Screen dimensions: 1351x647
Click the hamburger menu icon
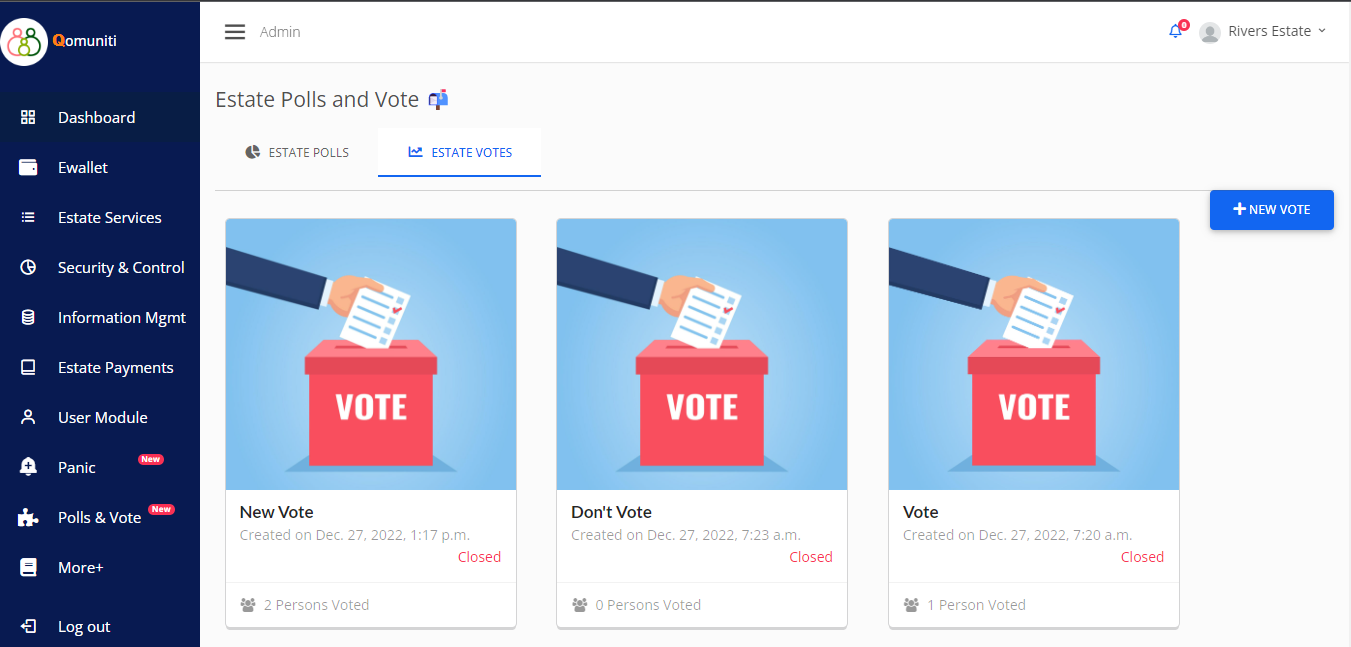235,32
